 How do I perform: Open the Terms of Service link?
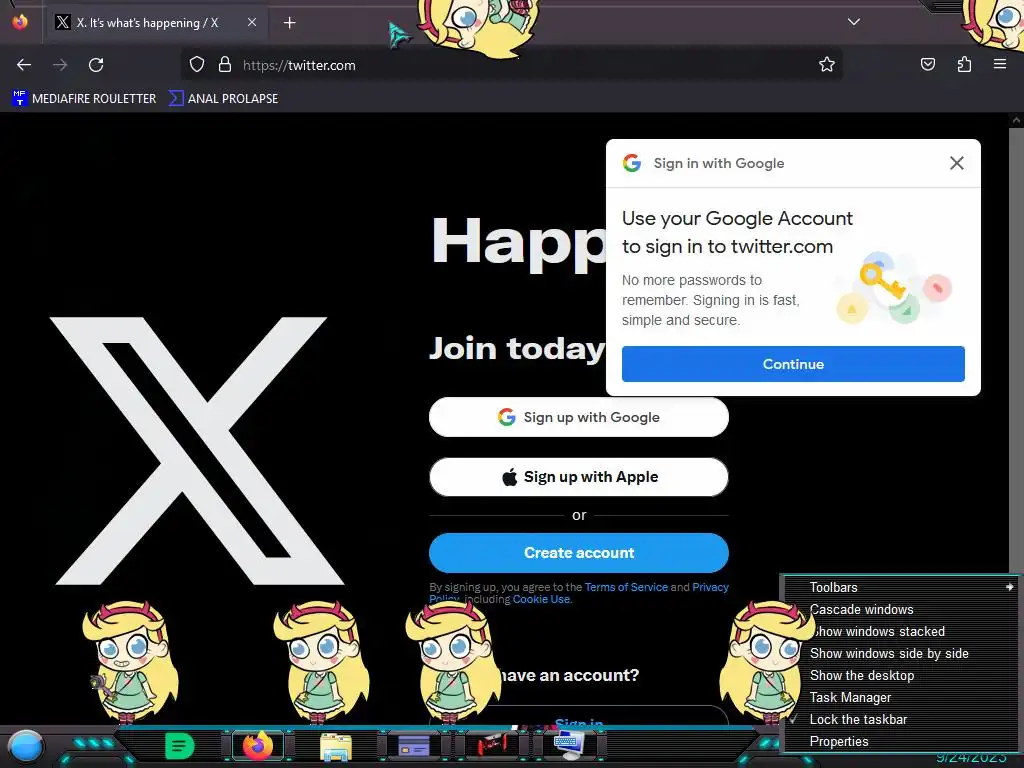626,587
